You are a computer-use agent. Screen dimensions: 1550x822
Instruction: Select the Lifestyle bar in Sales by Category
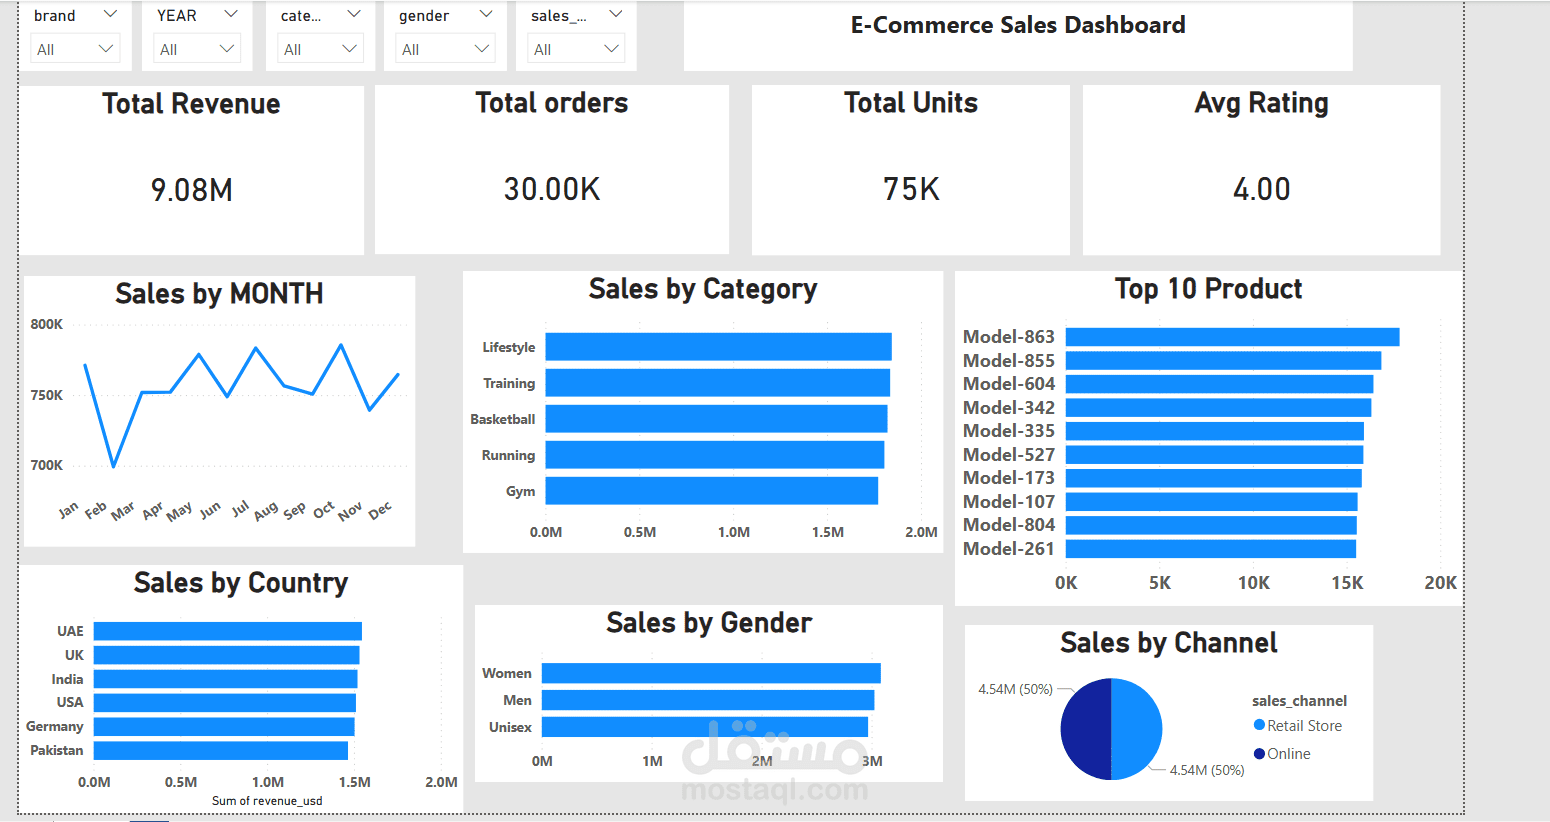pyautogui.click(x=717, y=346)
